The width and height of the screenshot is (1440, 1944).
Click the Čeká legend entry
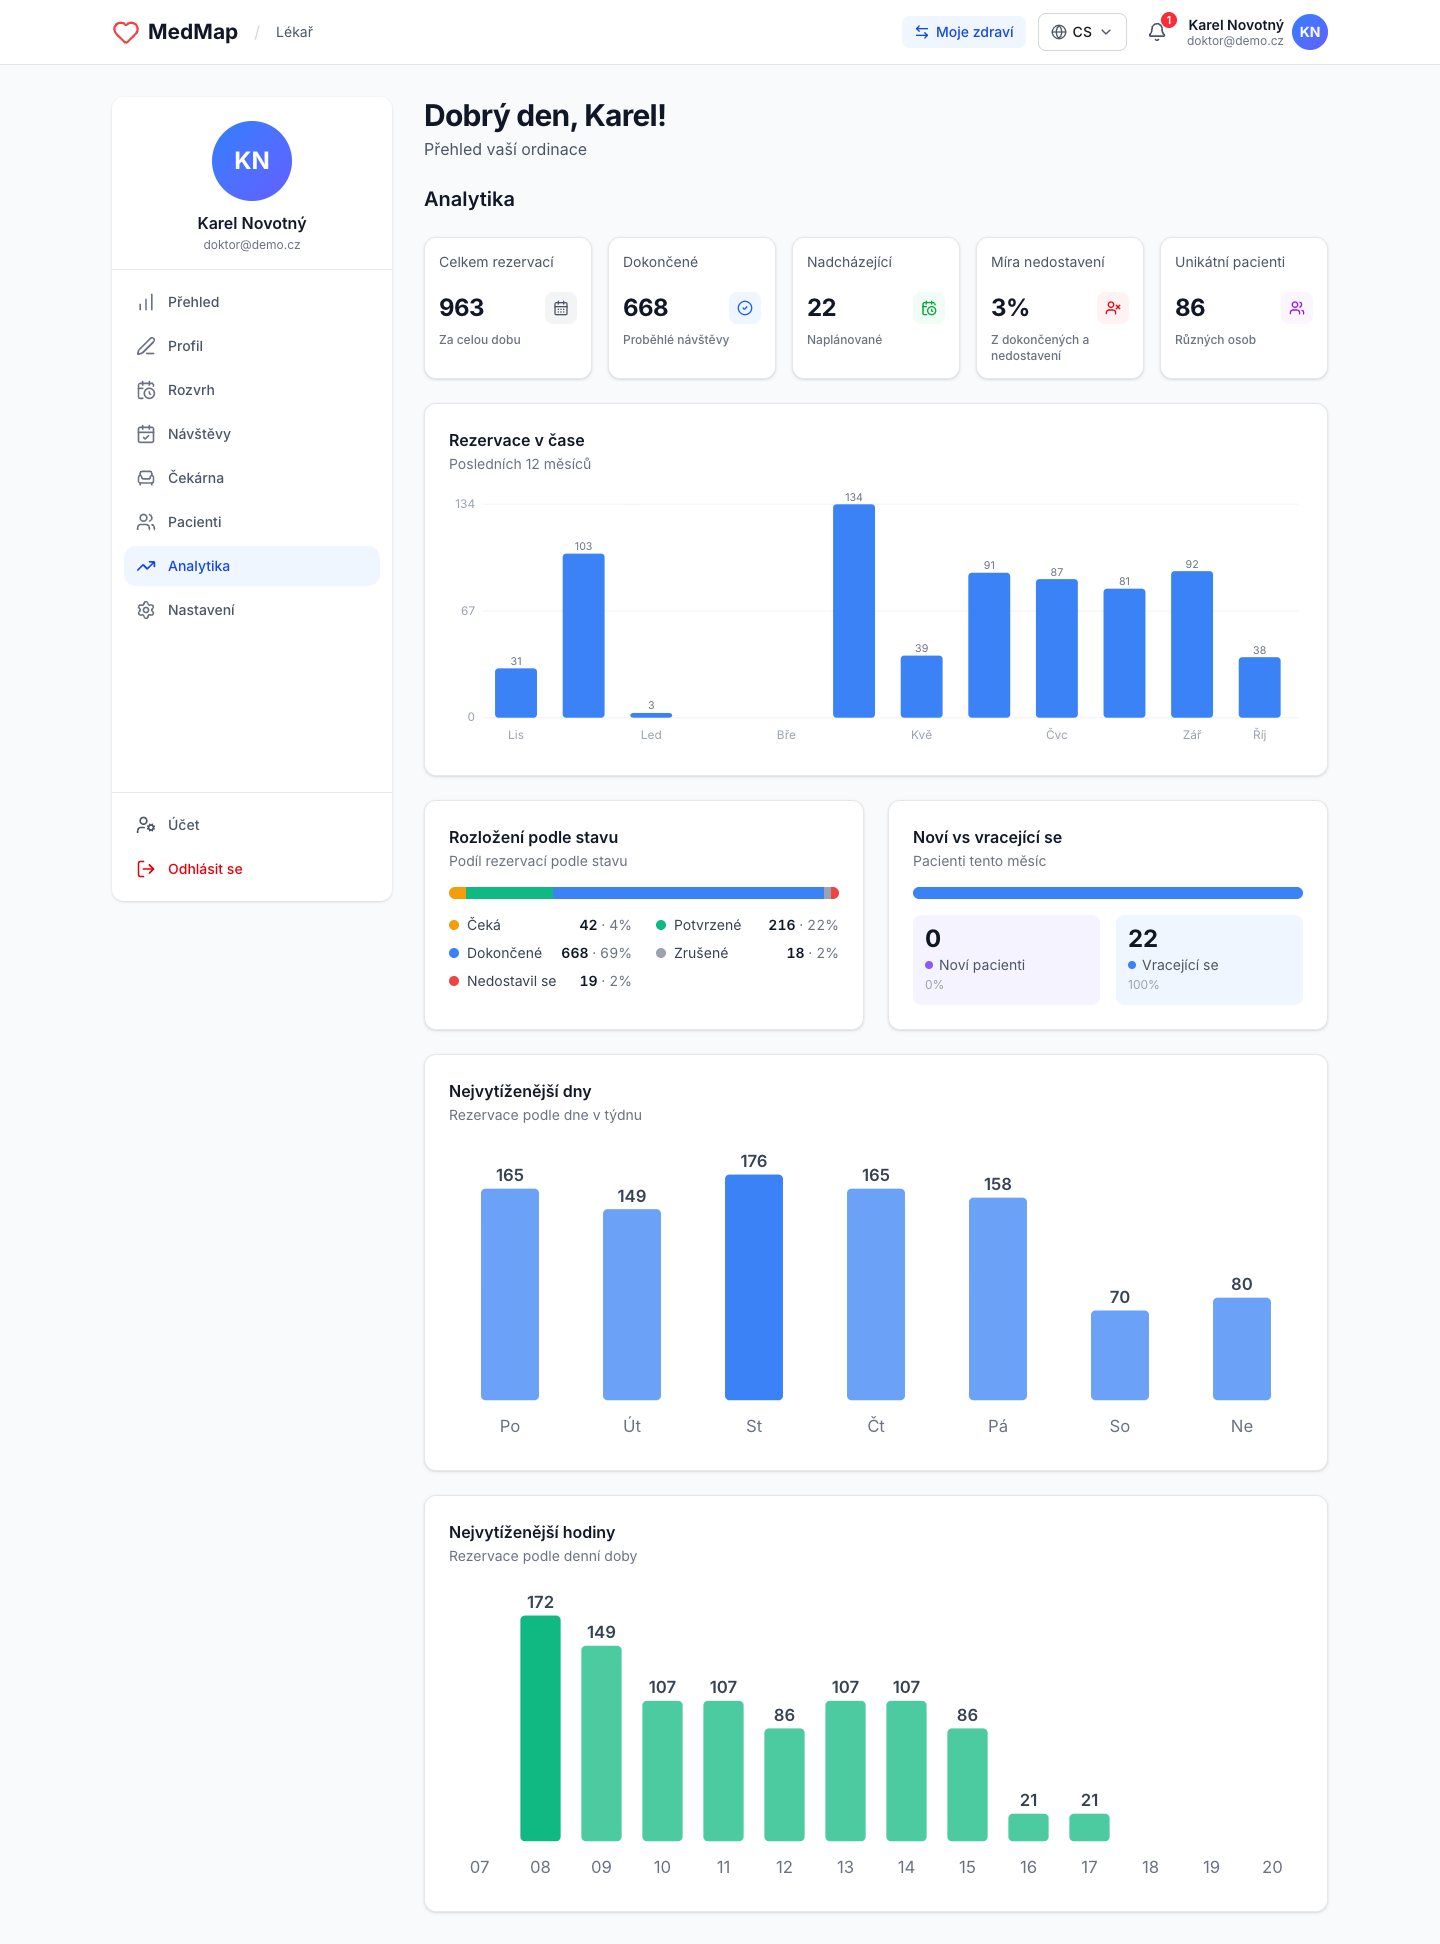pos(540,925)
